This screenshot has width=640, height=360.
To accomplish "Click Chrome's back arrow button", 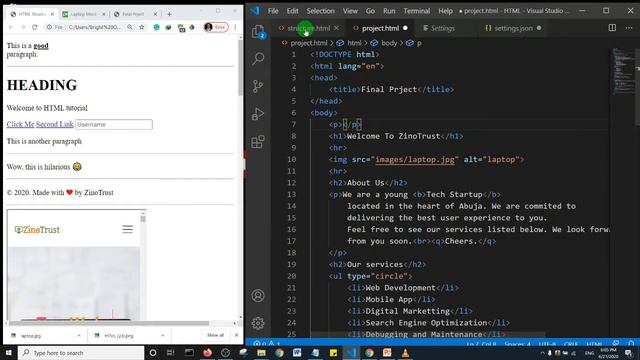I will coord(11,27).
